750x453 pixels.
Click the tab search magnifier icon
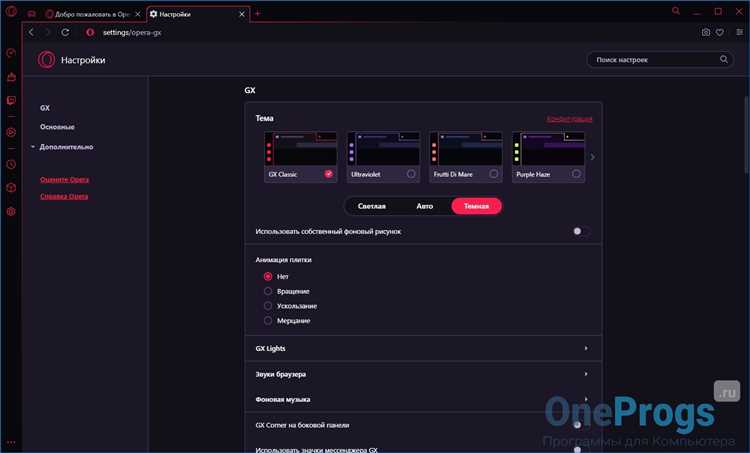[x=677, y=12]
